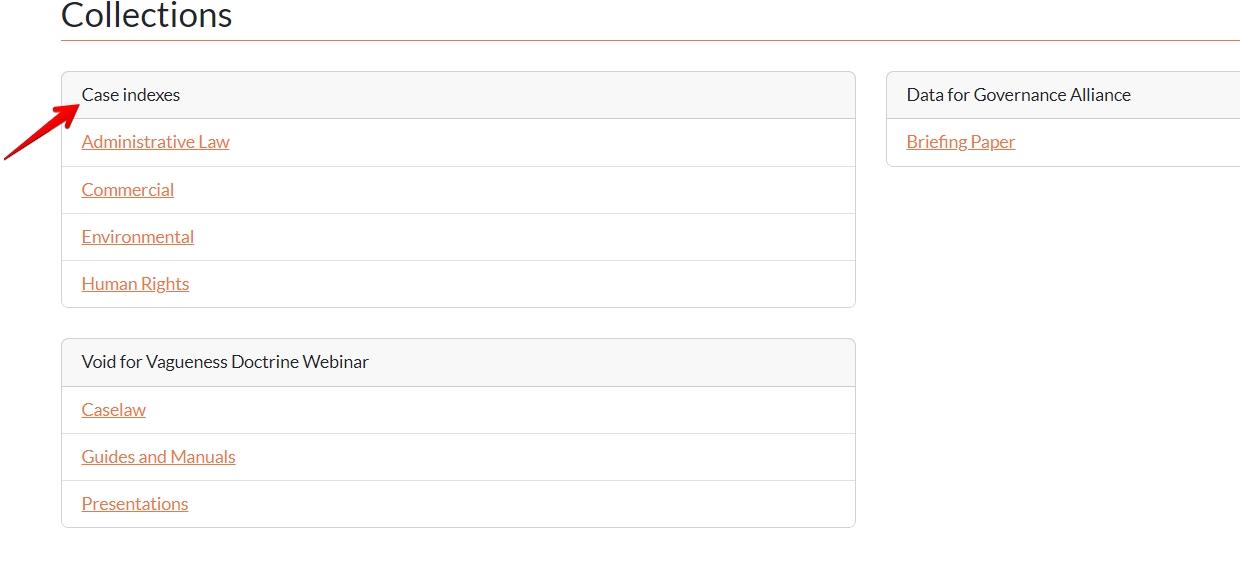
Task: Click the Data for Governance Alliance header
Action: 1018,95
